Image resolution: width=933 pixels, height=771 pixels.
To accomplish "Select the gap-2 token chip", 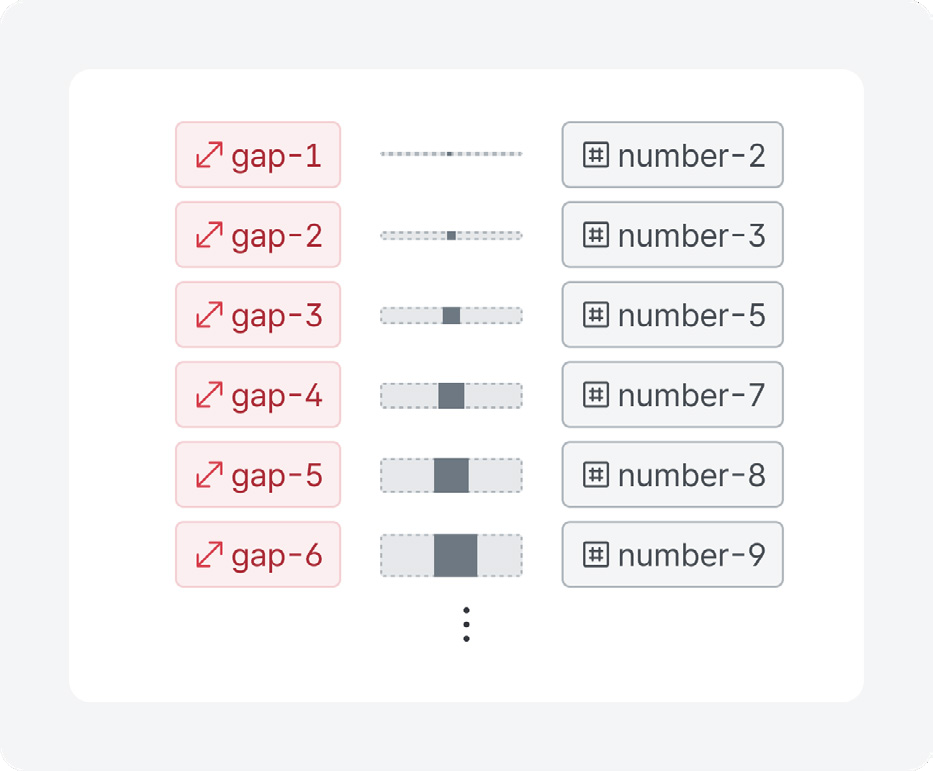I will (258, 235).
